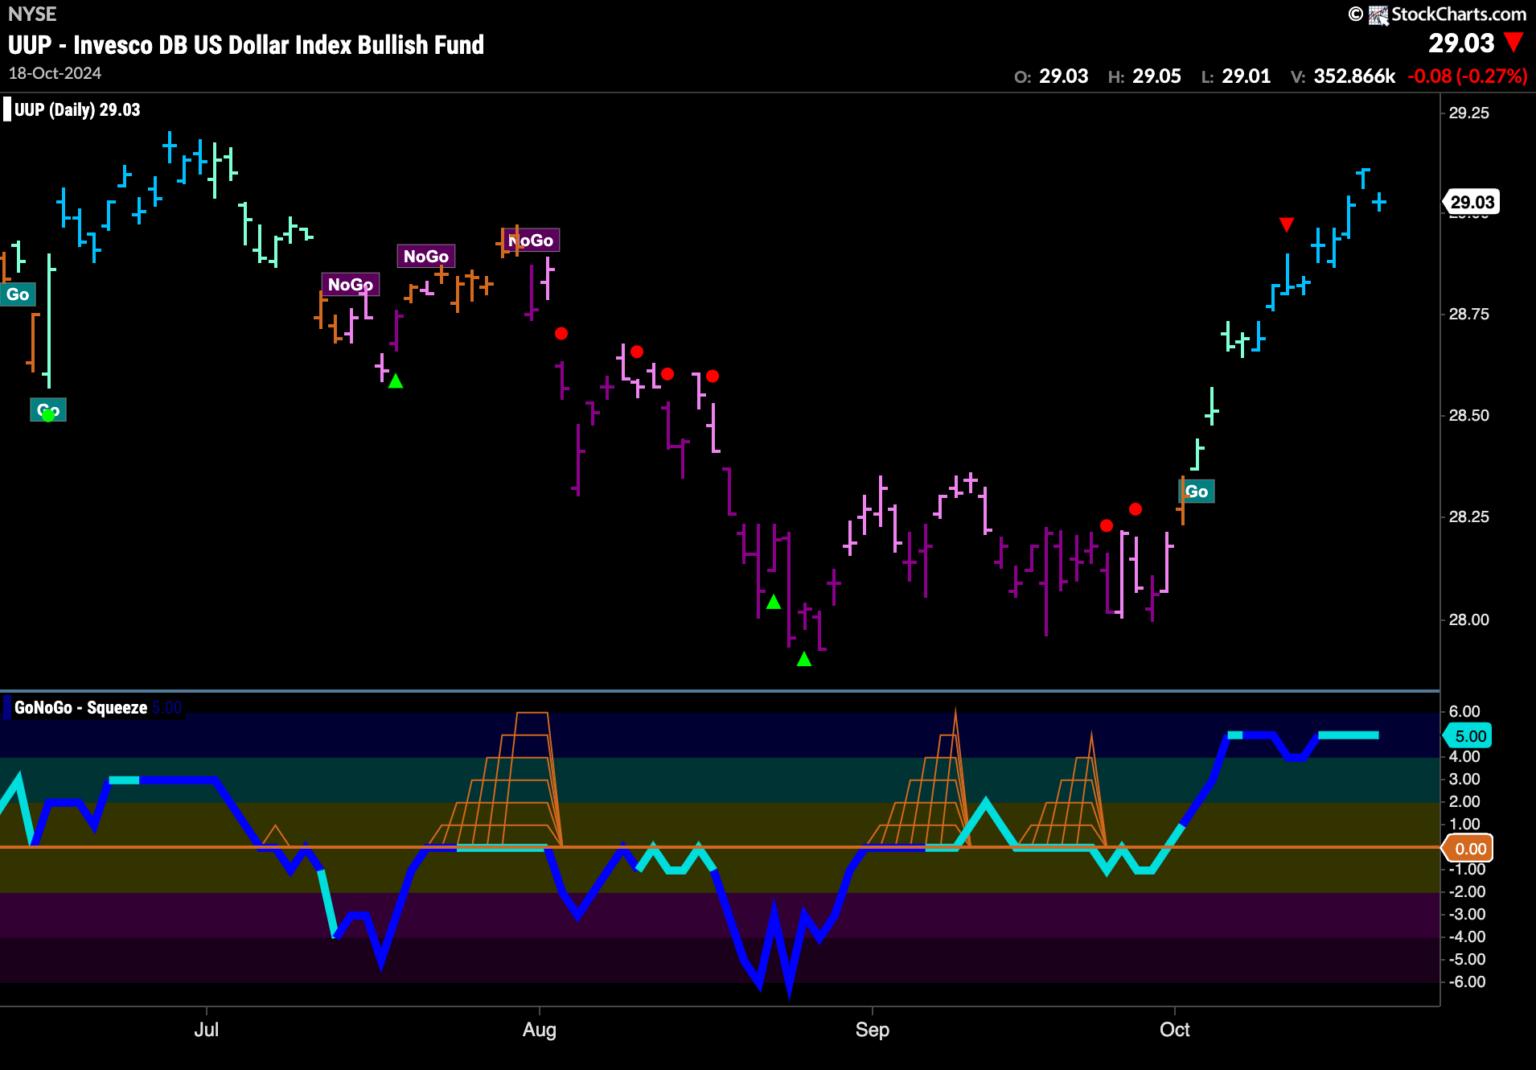Click the first red dot in early August
This screenshot has width=1536, height=1070.
562,333
